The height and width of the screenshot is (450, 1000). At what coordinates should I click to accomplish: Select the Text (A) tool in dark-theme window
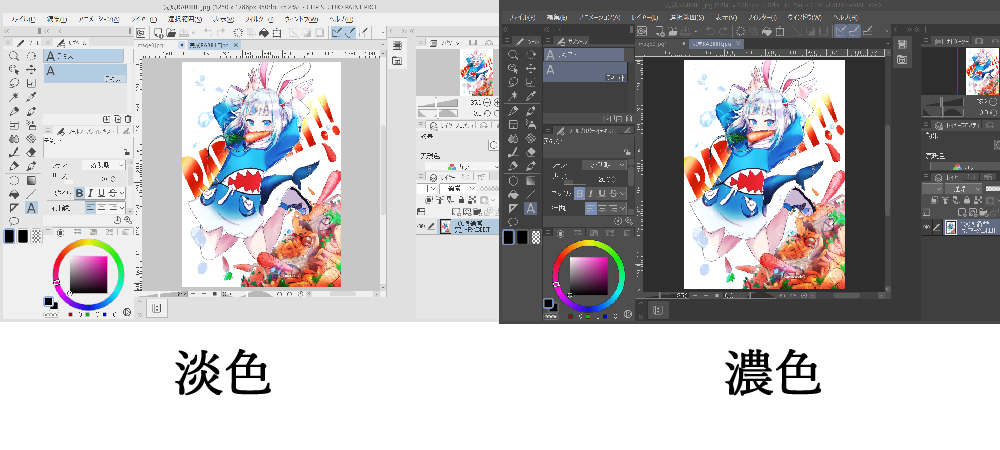click(531, 208)
